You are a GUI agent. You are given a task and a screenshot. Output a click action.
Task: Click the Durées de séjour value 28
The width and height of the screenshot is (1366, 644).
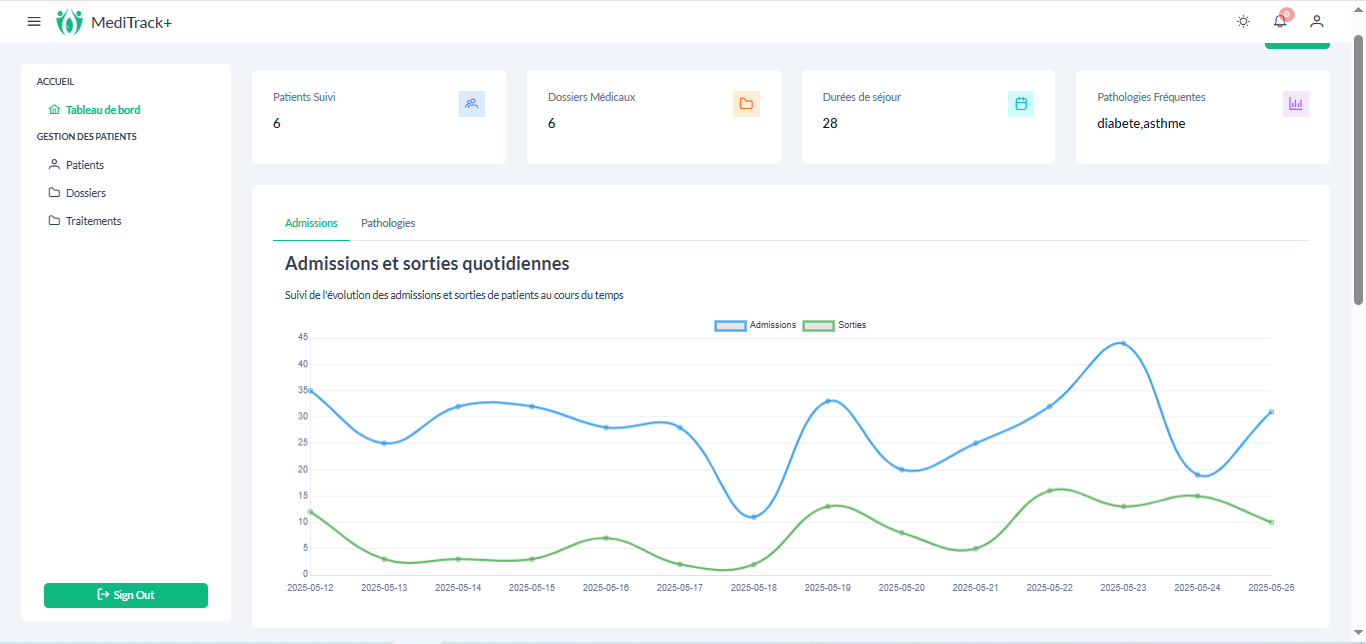click(830, 123)
